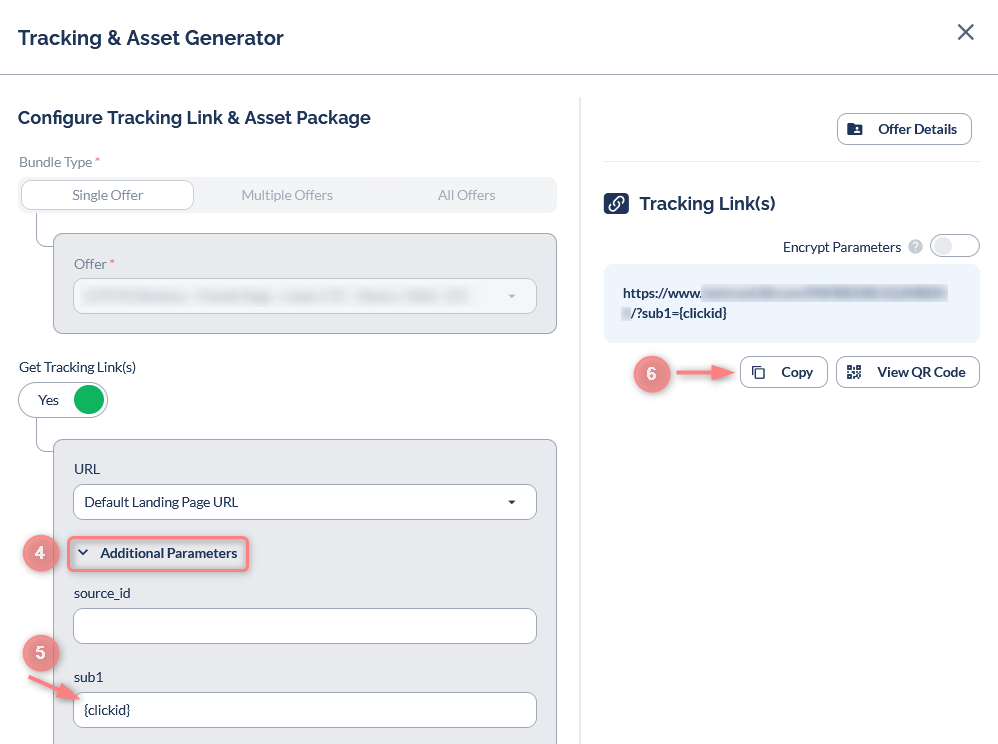
Task: Click the folder icon for Offer Details
Action: (x=855, y=129)
